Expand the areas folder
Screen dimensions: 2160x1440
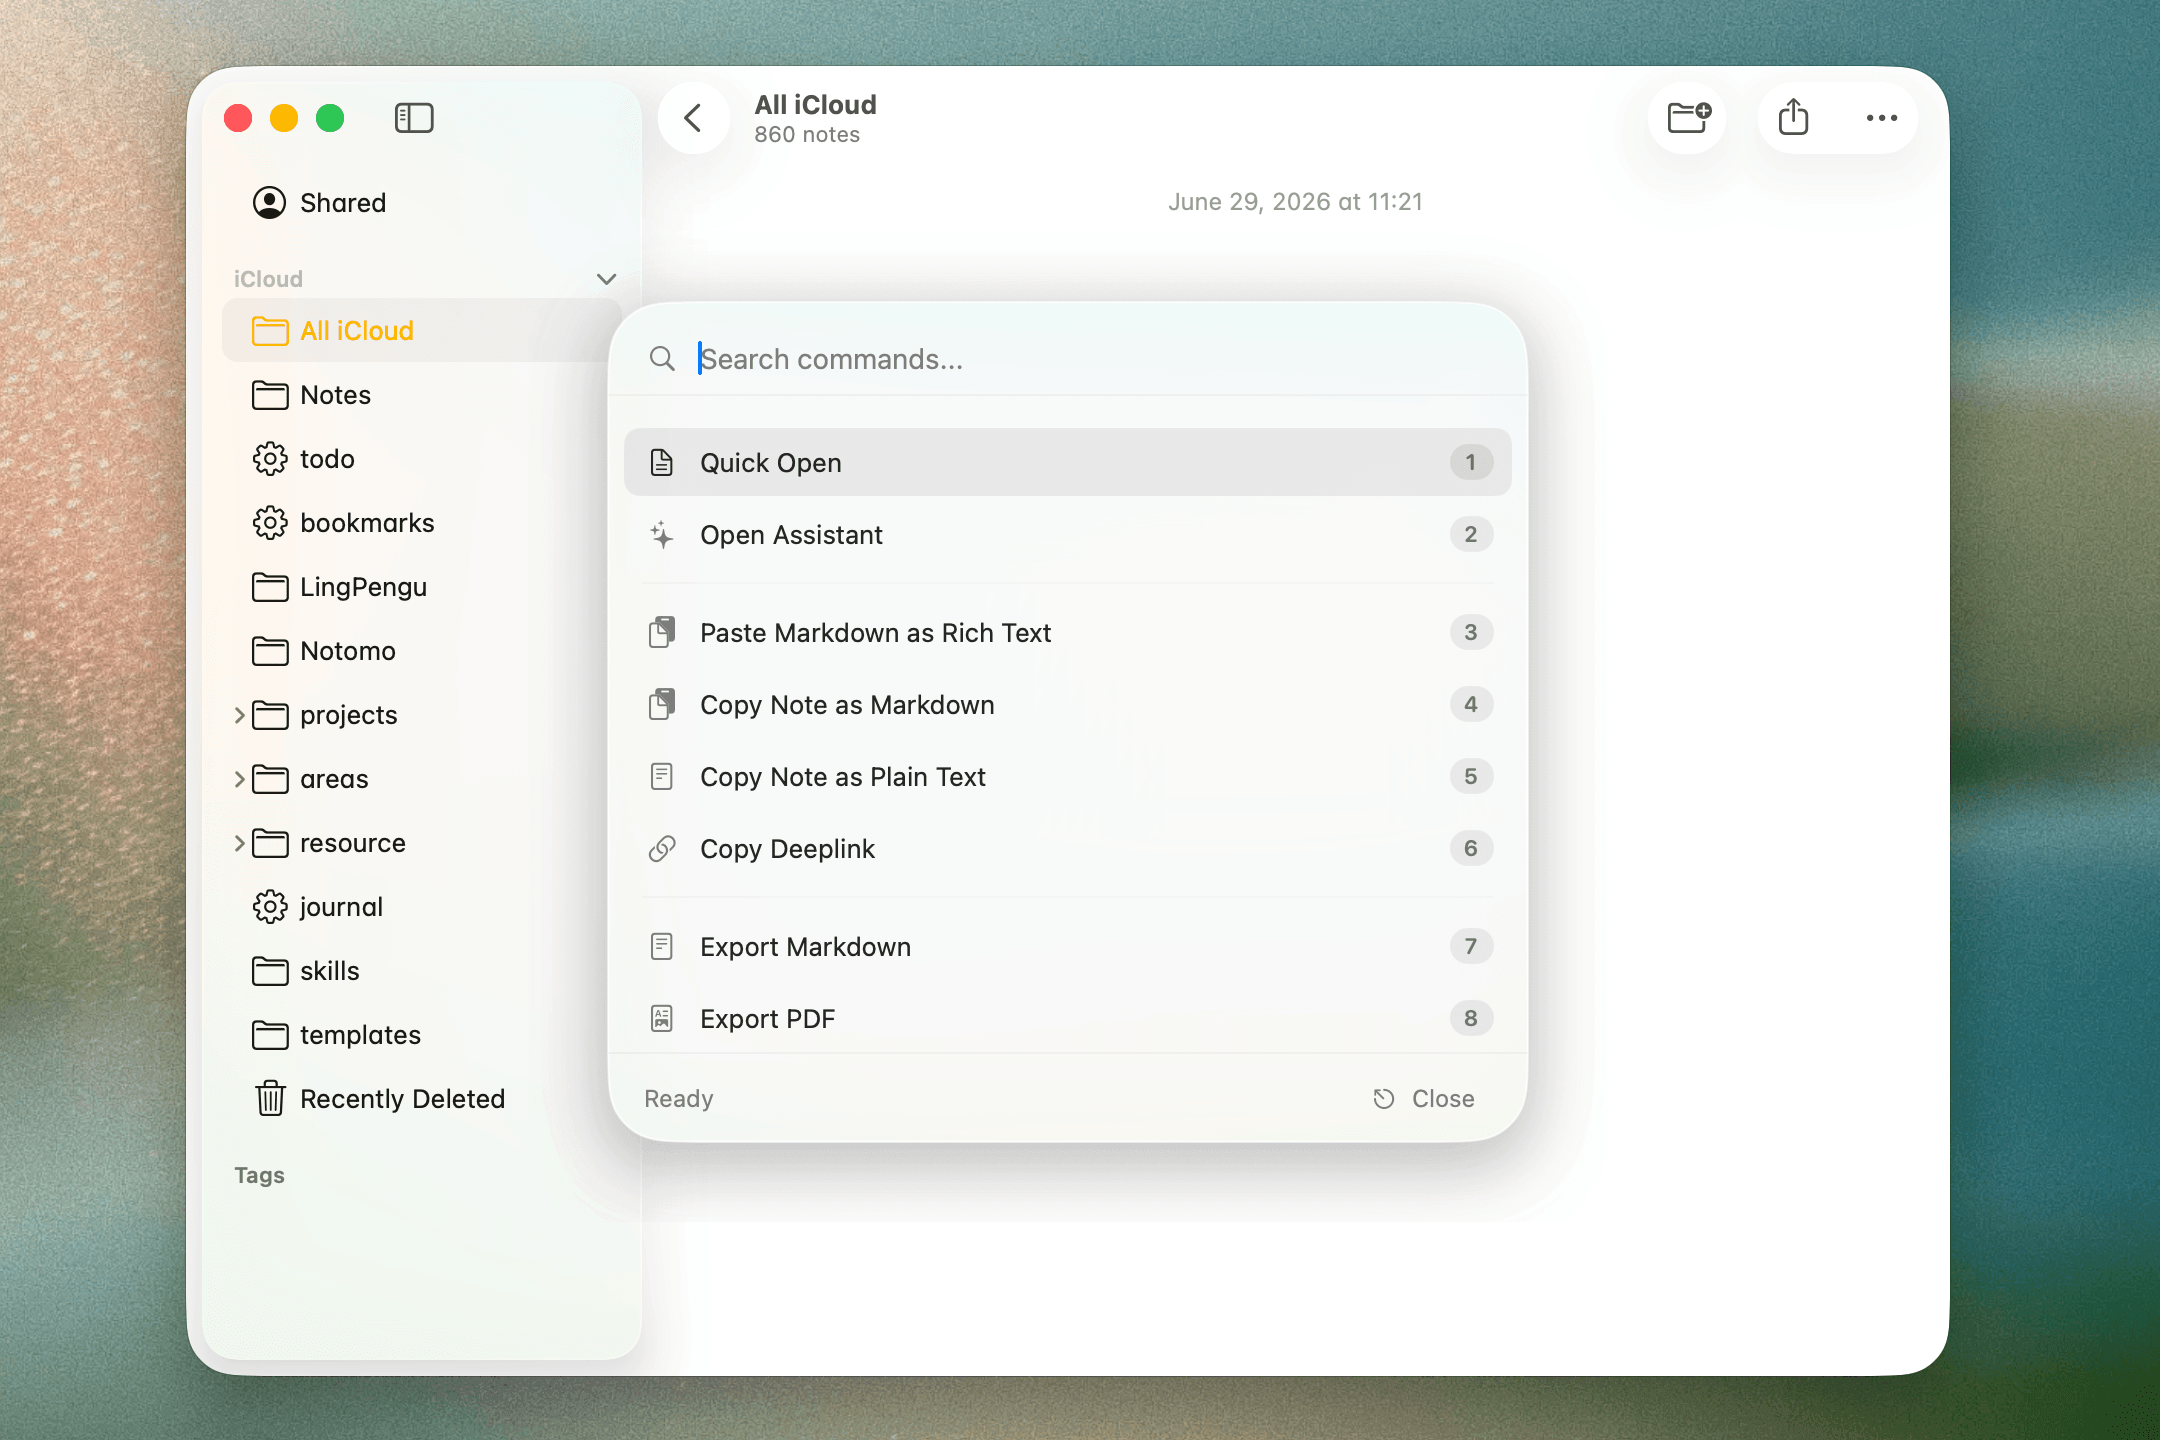240,779
